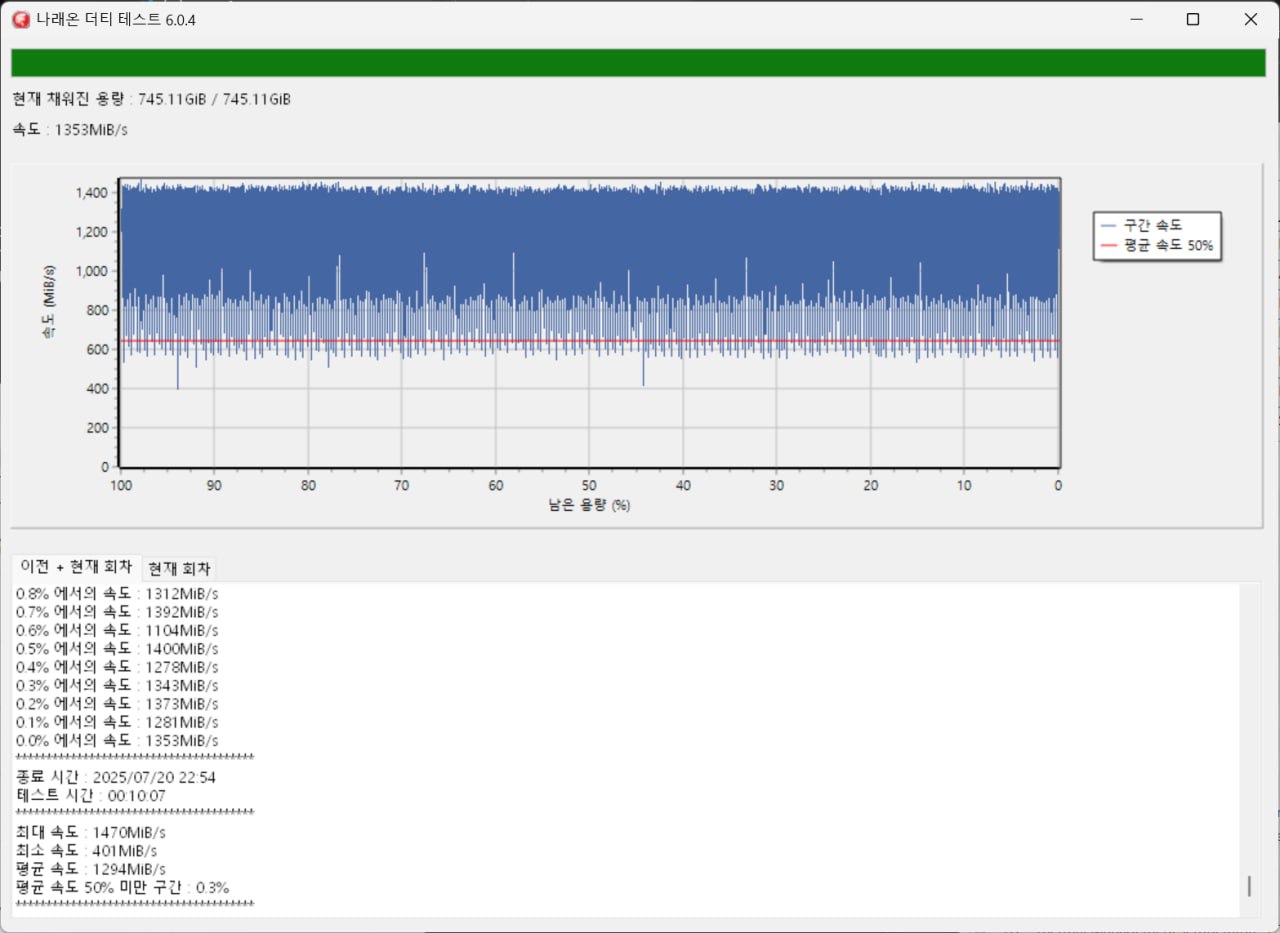Minimize the Dirty Test window
This screenshot has width=1280, height=933.
click(x=1135, y=19)
